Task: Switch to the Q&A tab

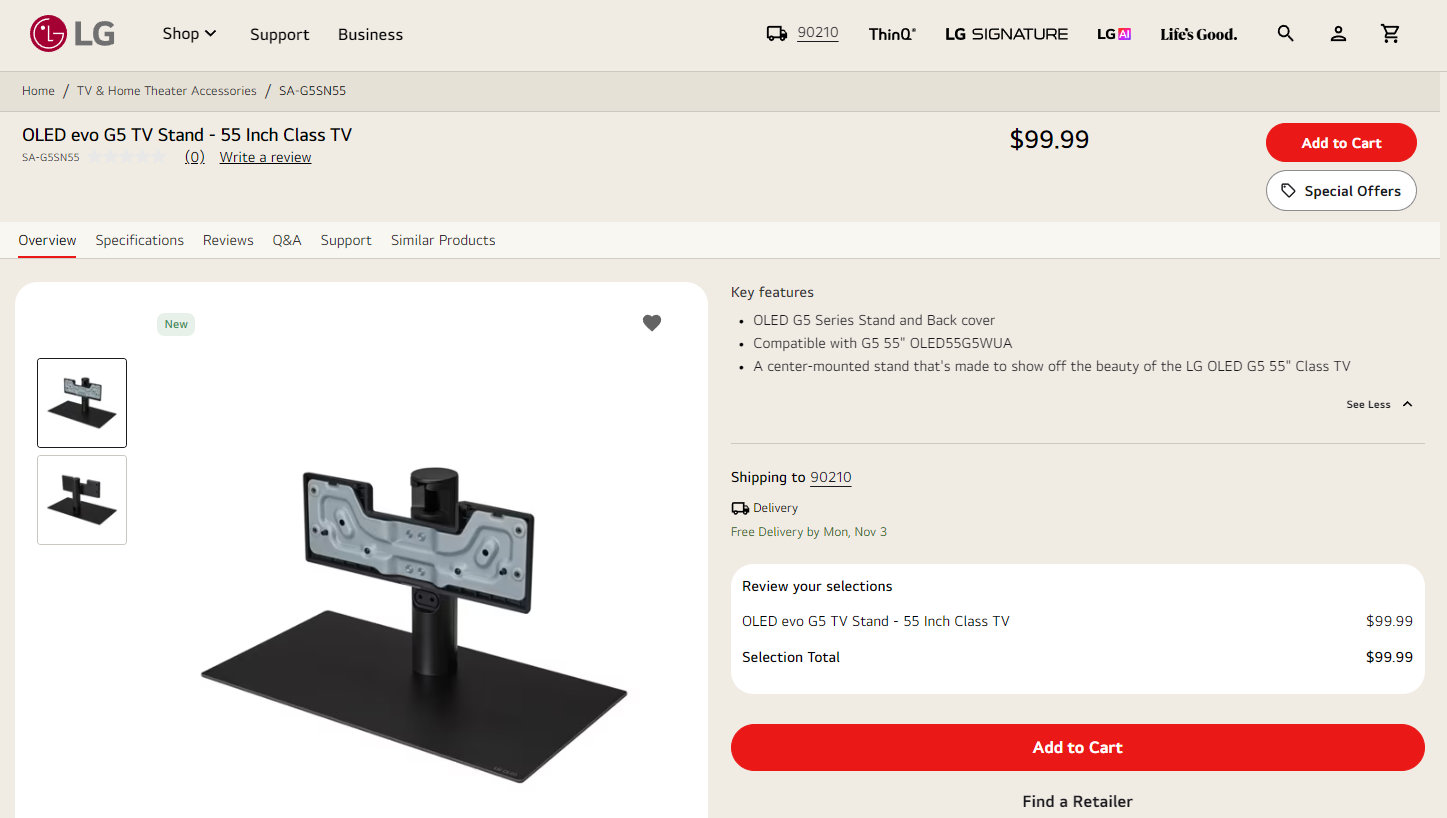Action: coord(287,240)
